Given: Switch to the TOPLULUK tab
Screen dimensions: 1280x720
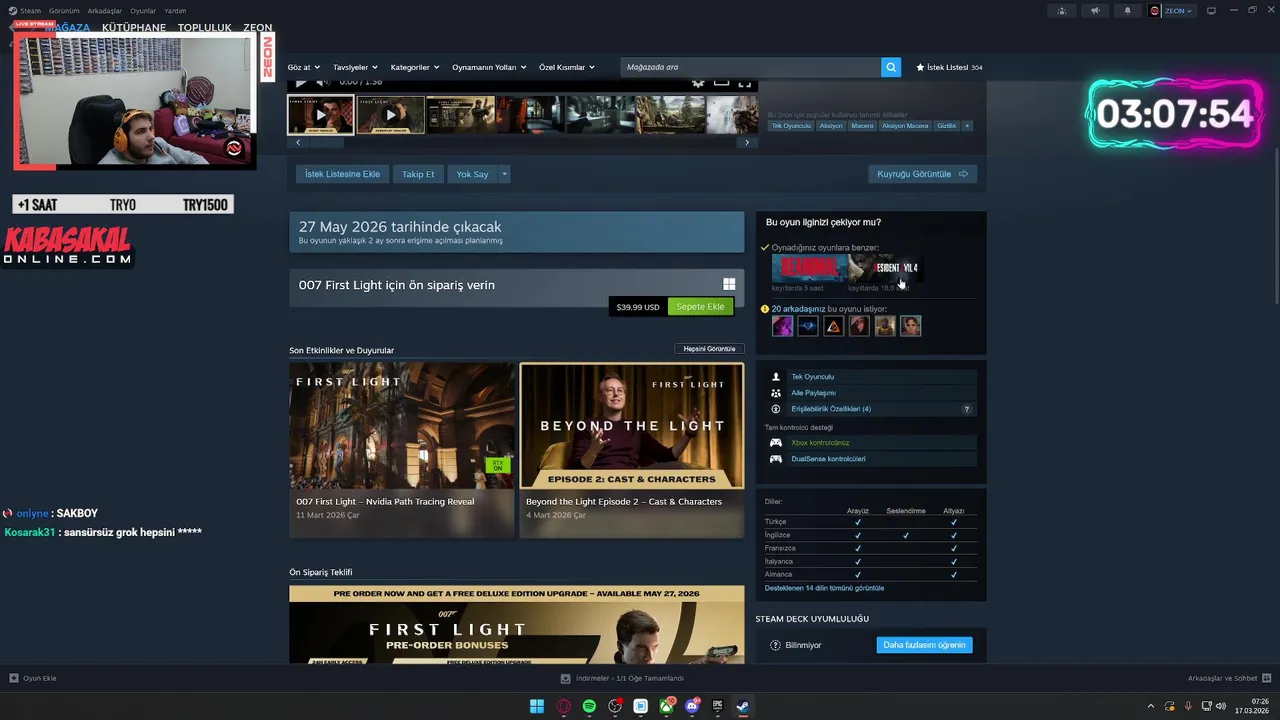Looking at the screenshot, I should pyautogui.click(x=205, y=28).
